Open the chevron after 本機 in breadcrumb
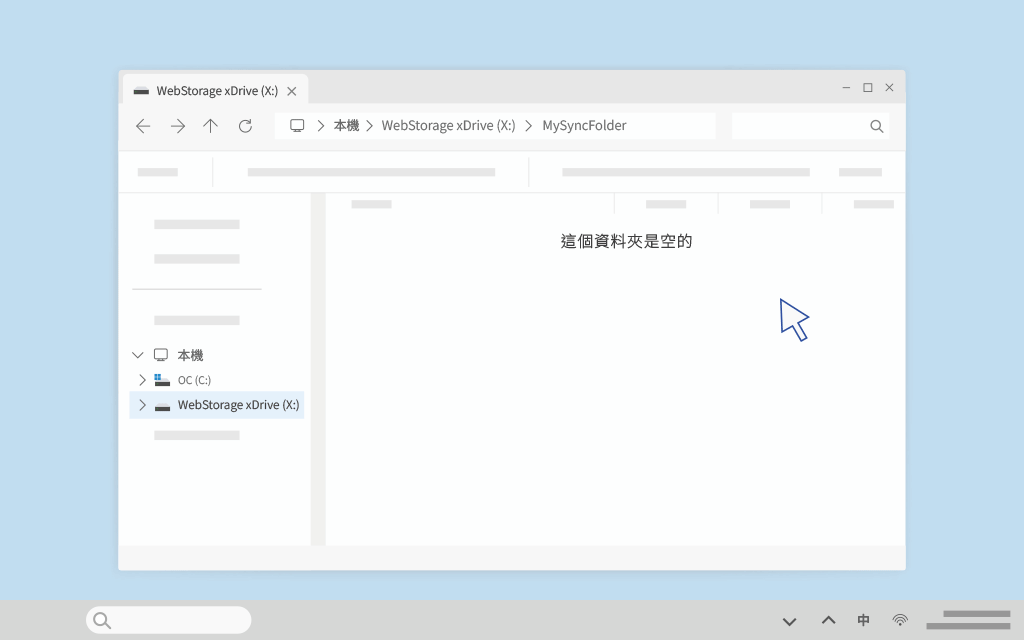1024x640 pixels. (370, 125)
